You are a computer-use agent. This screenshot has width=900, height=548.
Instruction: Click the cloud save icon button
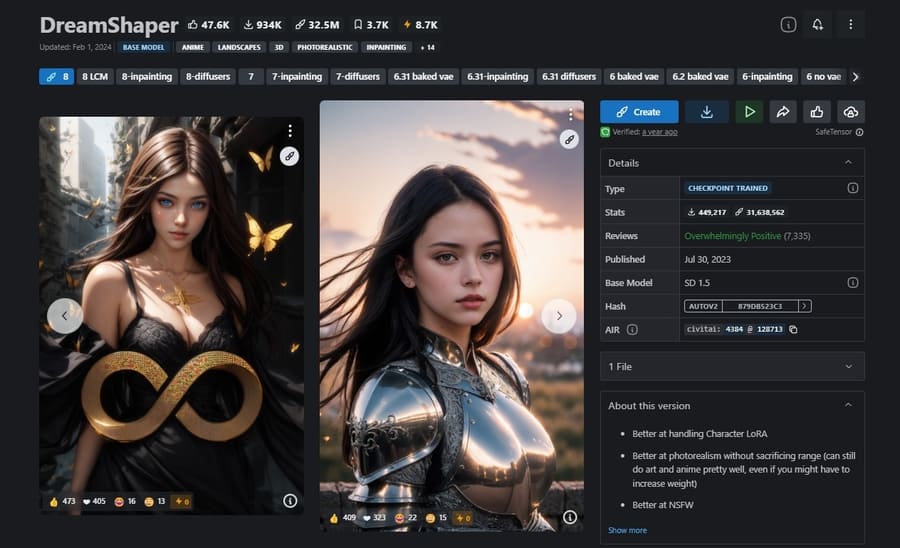(851, 112)
